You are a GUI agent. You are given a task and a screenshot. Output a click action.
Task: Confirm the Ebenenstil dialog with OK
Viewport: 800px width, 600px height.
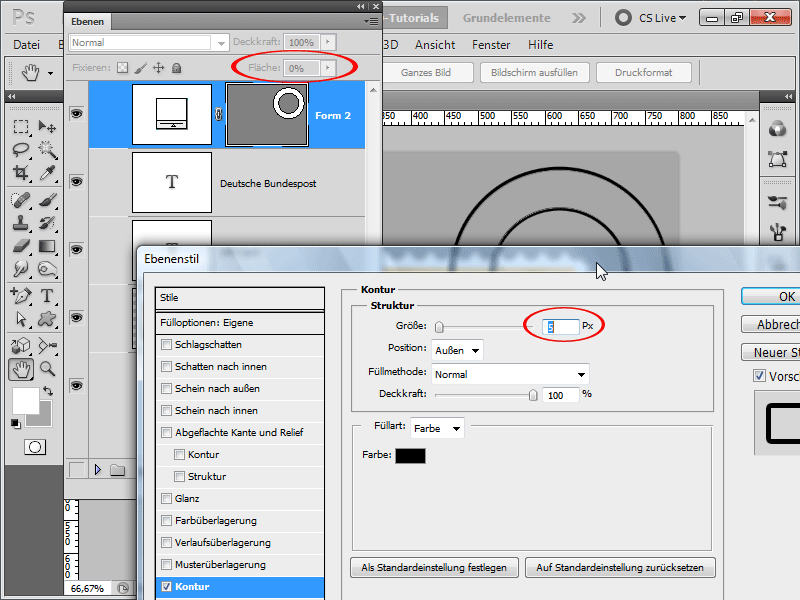[771, 296]
